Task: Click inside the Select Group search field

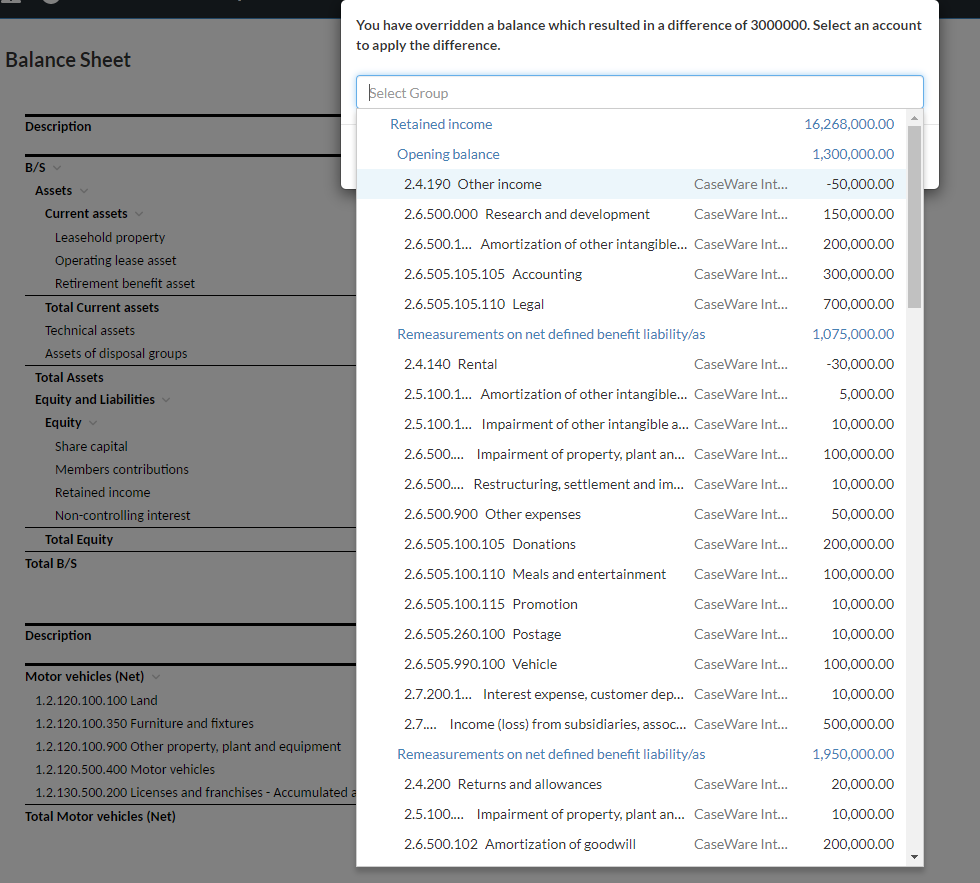Action: click(640, 91)
